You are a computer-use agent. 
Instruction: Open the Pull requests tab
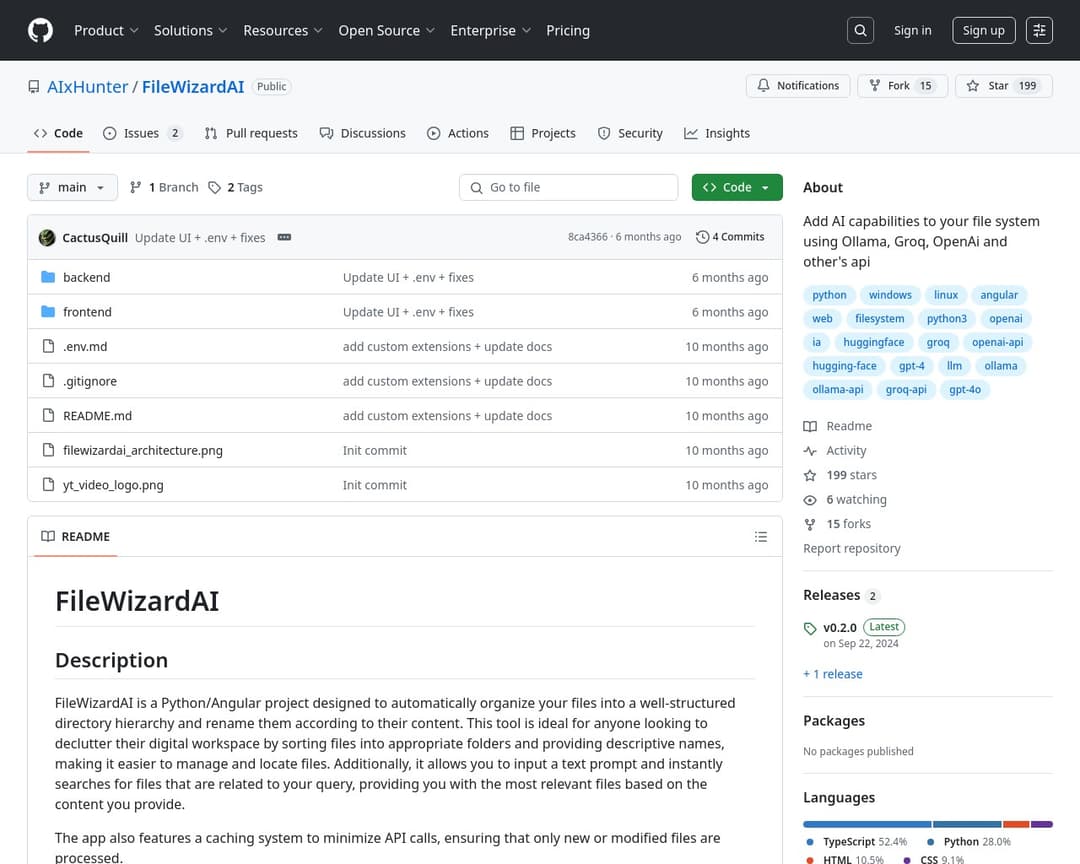(x=251, y=133)
